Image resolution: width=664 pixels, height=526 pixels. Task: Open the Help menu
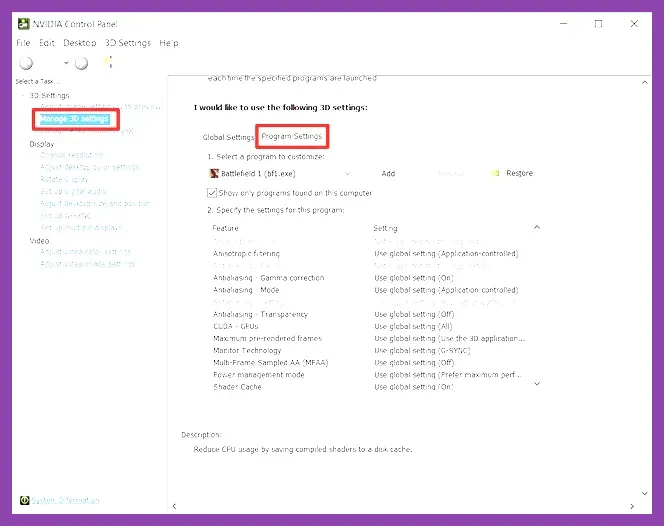(x=169, y=43)
